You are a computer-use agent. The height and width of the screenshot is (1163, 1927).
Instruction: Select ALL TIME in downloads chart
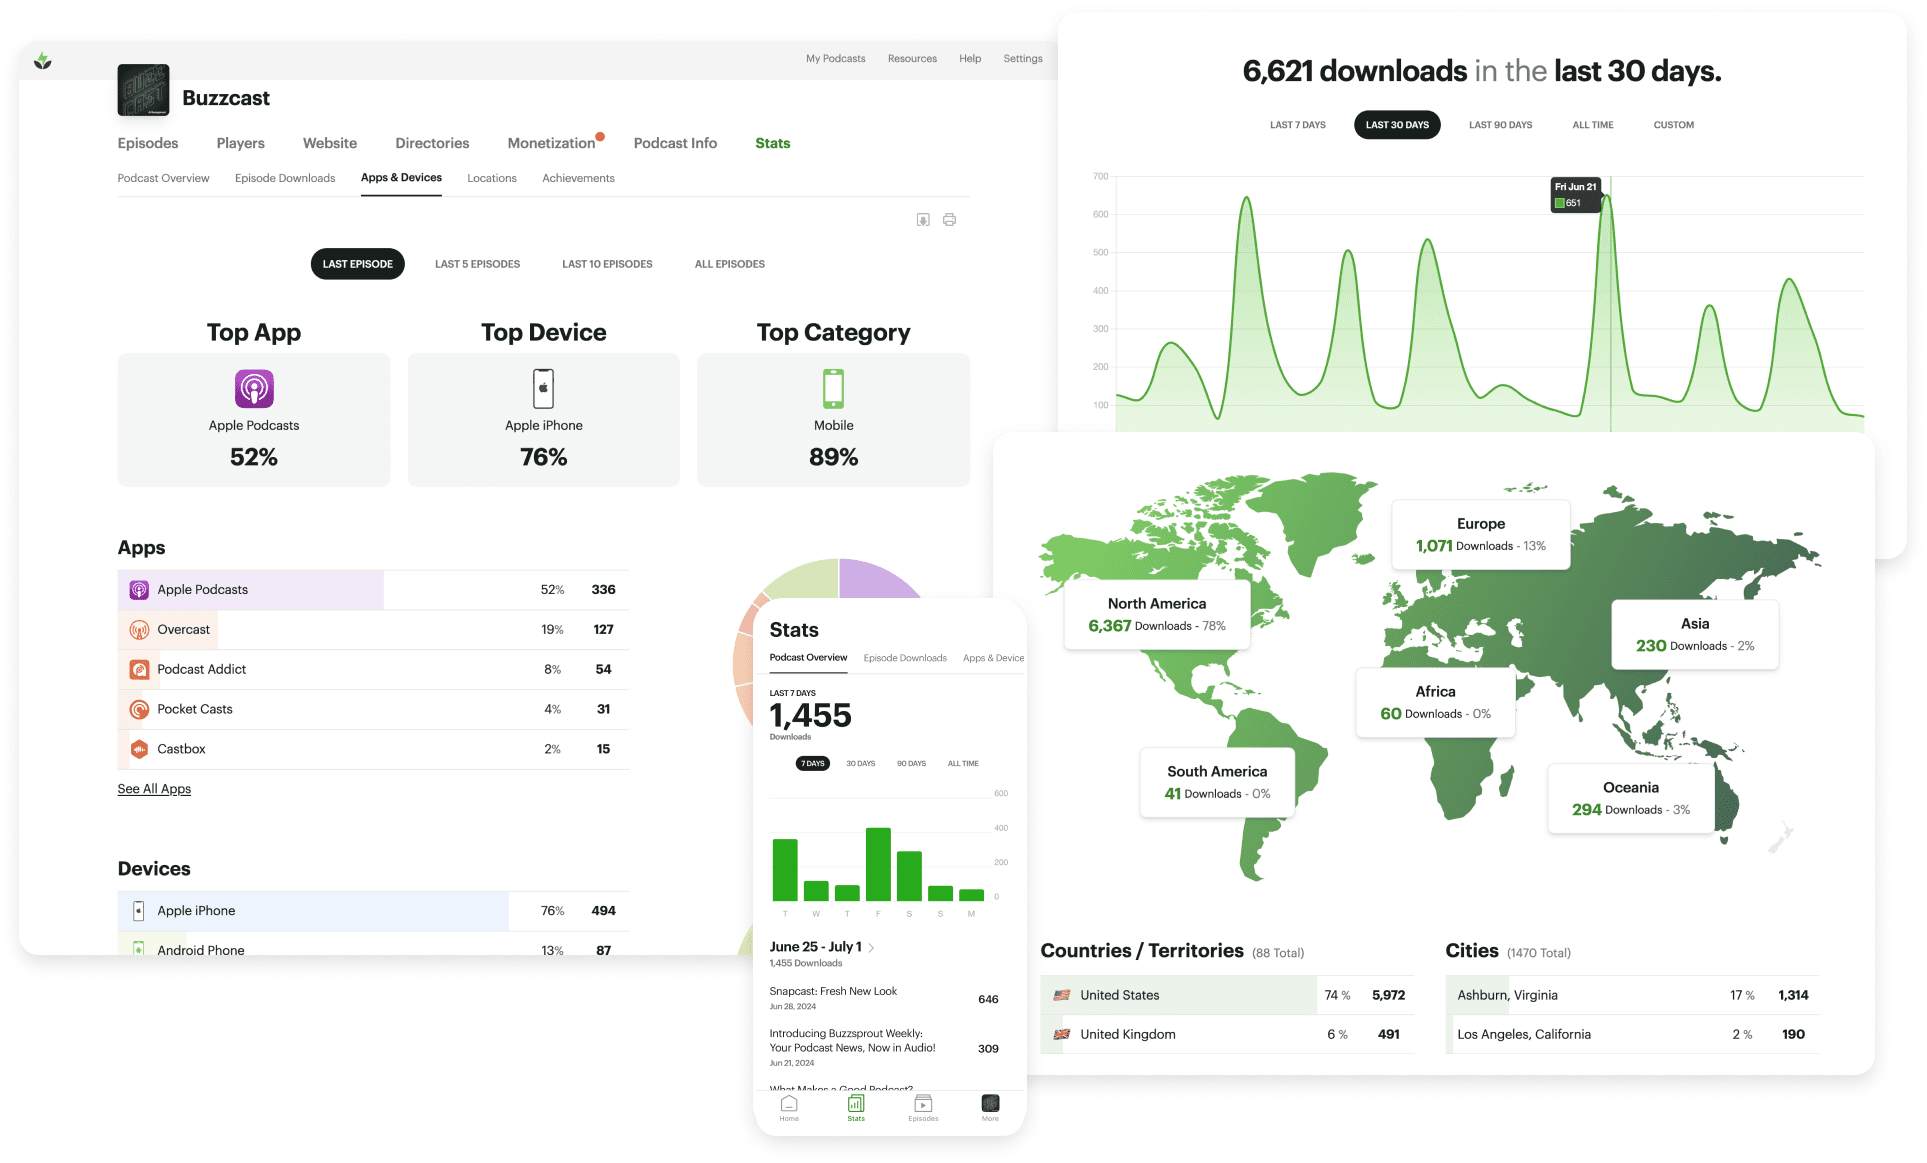1593,125
